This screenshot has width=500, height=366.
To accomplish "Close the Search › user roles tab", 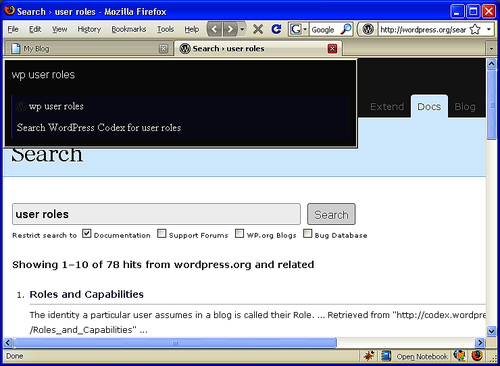I will [x=332, y=49].
